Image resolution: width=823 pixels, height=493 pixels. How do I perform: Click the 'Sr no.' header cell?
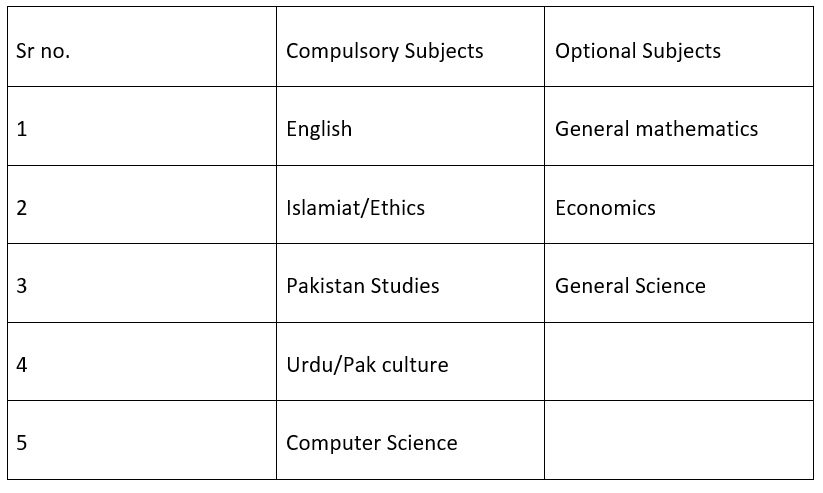[142, 47]
